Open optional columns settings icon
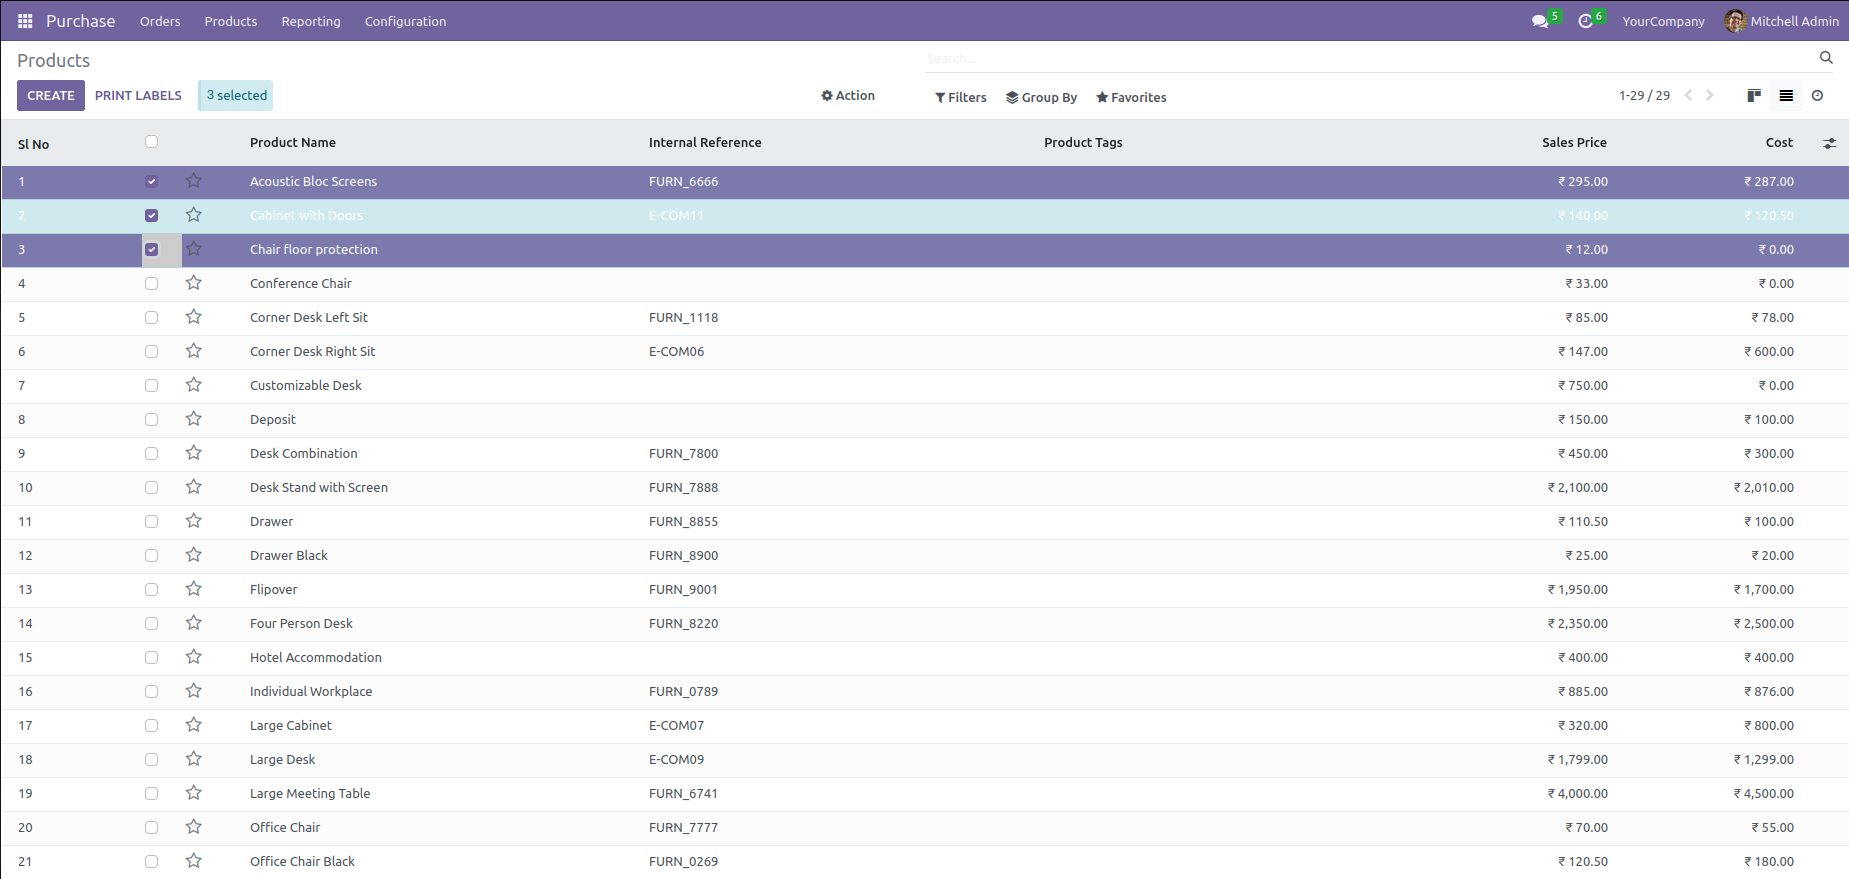This screenshot has width=1849, height=879. pyautogui.click(x=1829, y=143)
